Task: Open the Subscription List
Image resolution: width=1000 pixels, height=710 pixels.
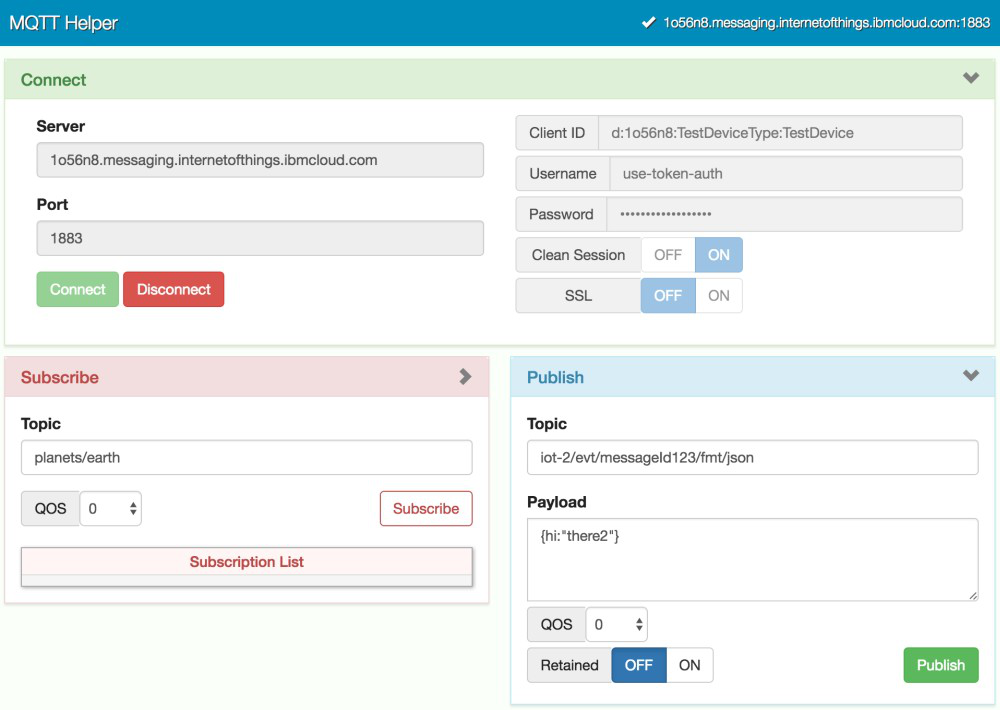Action: [246, 562]
